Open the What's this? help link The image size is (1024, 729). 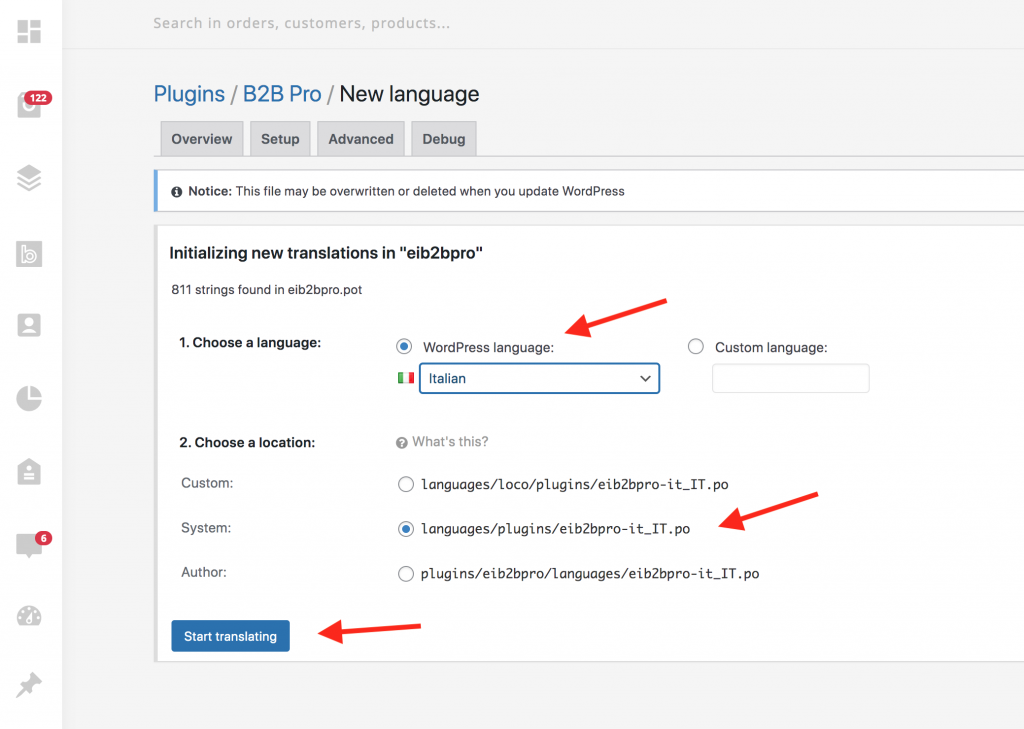[450, 442]
